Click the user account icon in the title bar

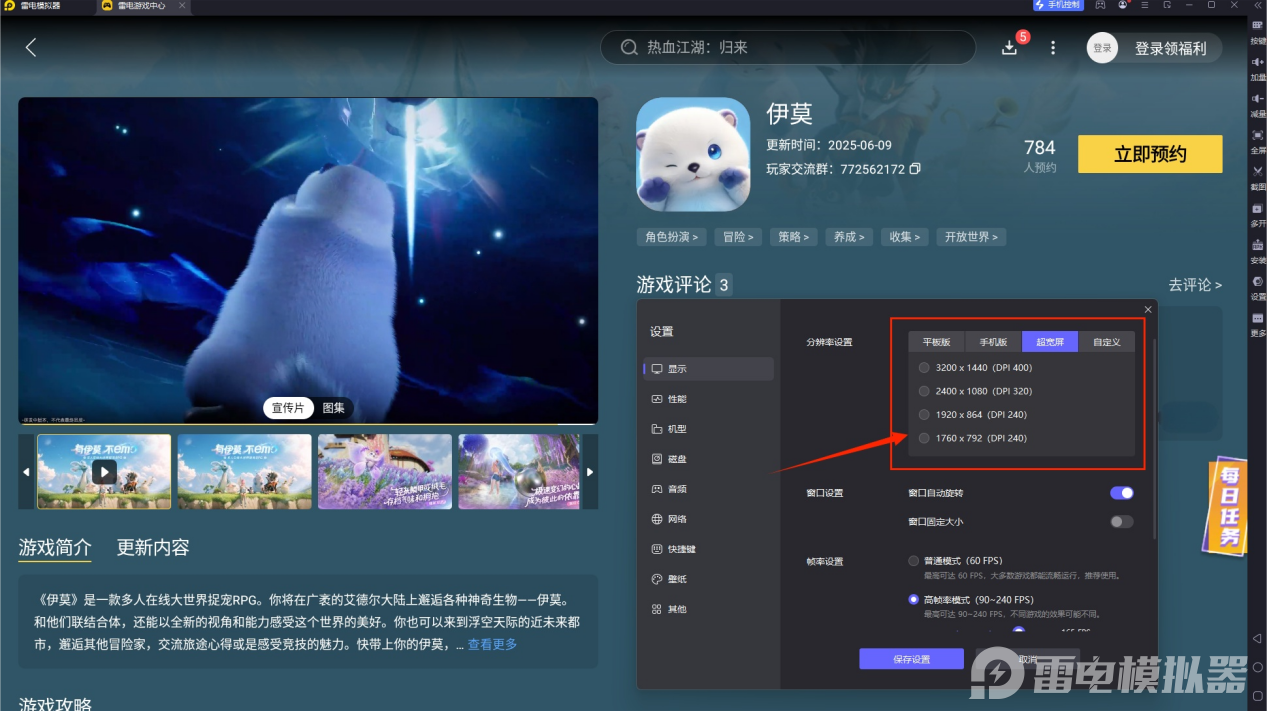coord(1124,5)
